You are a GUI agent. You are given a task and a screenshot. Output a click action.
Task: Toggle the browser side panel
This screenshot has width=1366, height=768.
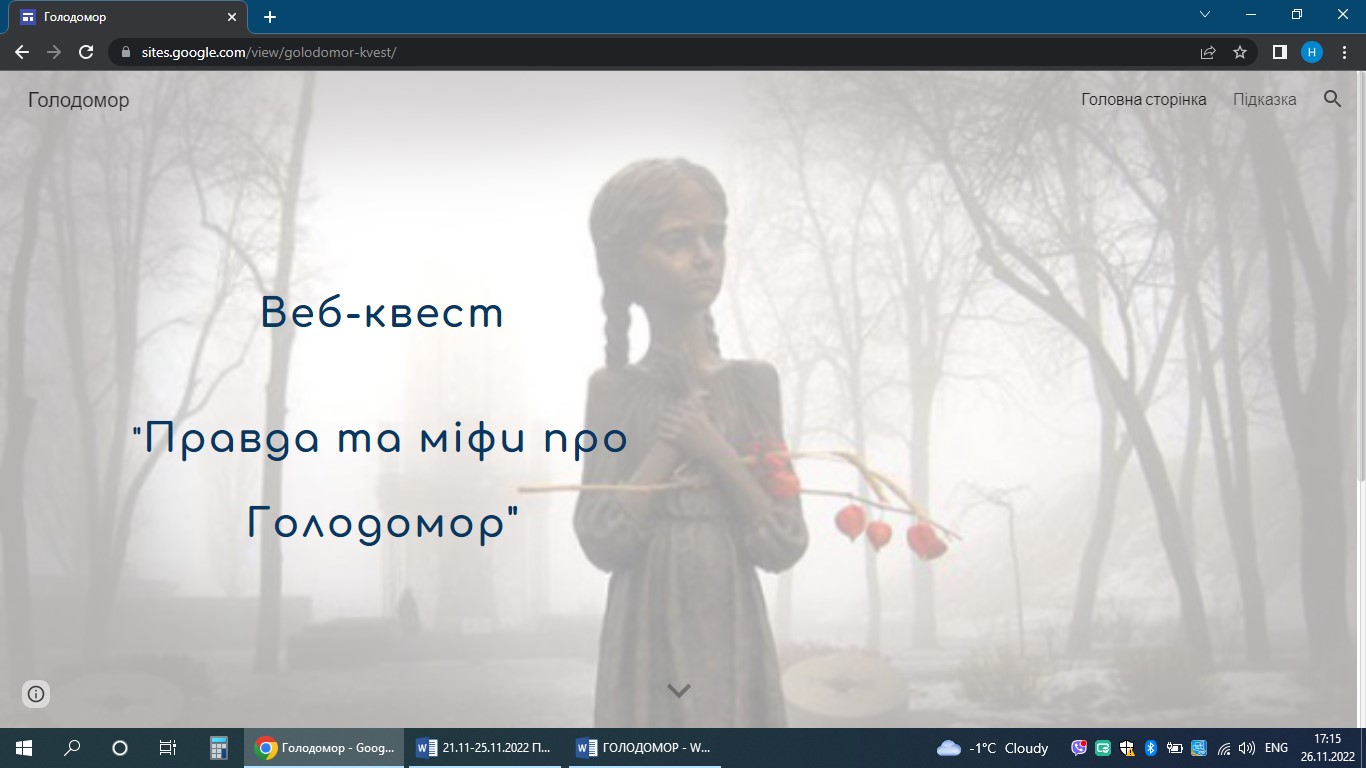pos(1279,52)
